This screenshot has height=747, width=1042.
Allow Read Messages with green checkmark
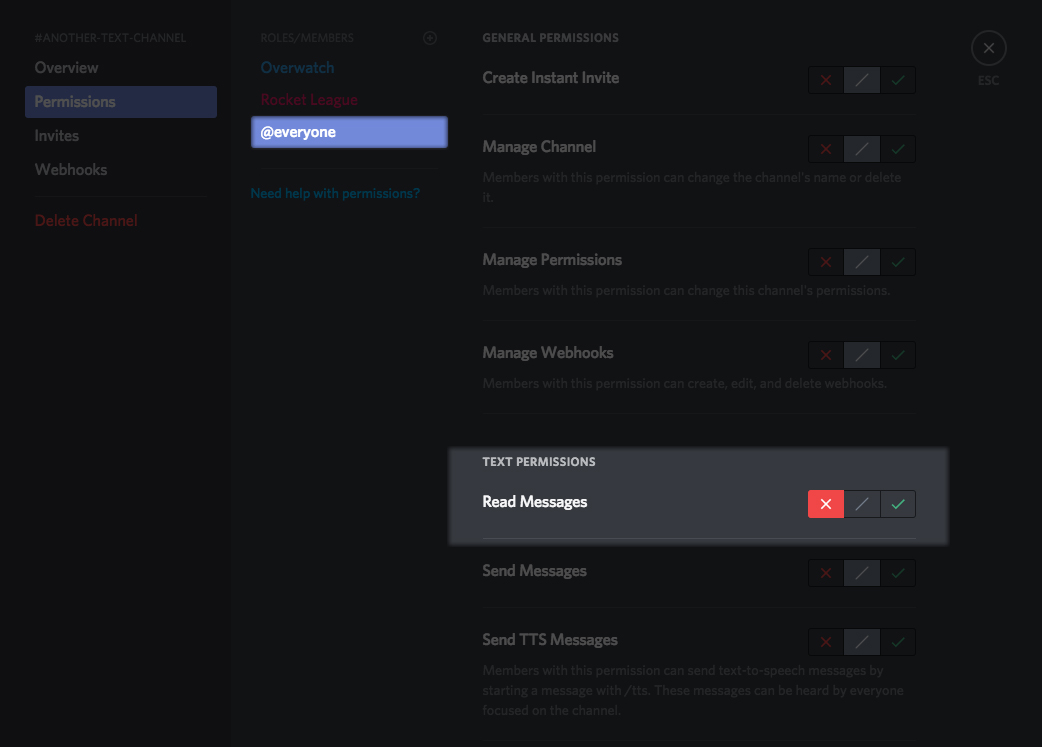(898, 504)
